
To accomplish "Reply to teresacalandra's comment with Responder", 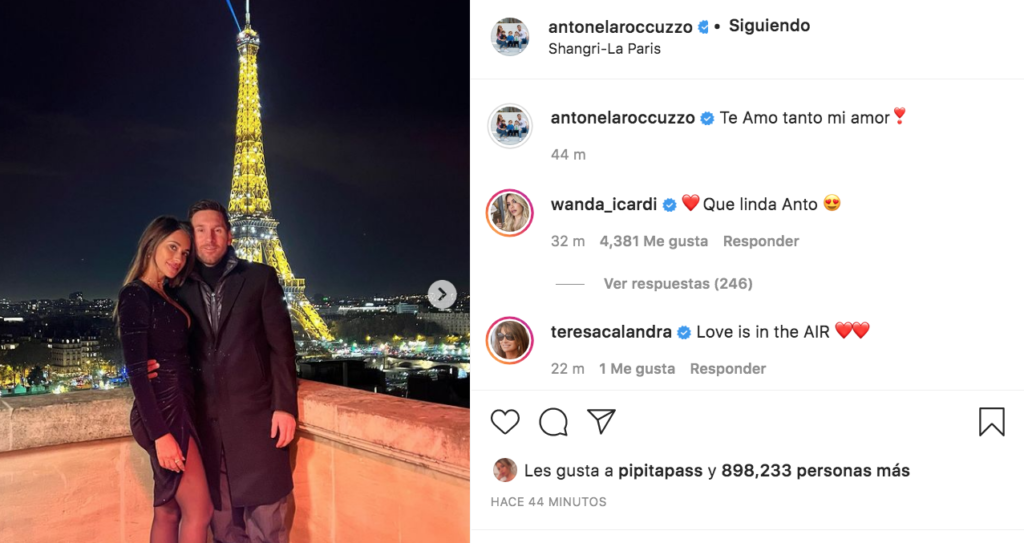I will point(728,369).
